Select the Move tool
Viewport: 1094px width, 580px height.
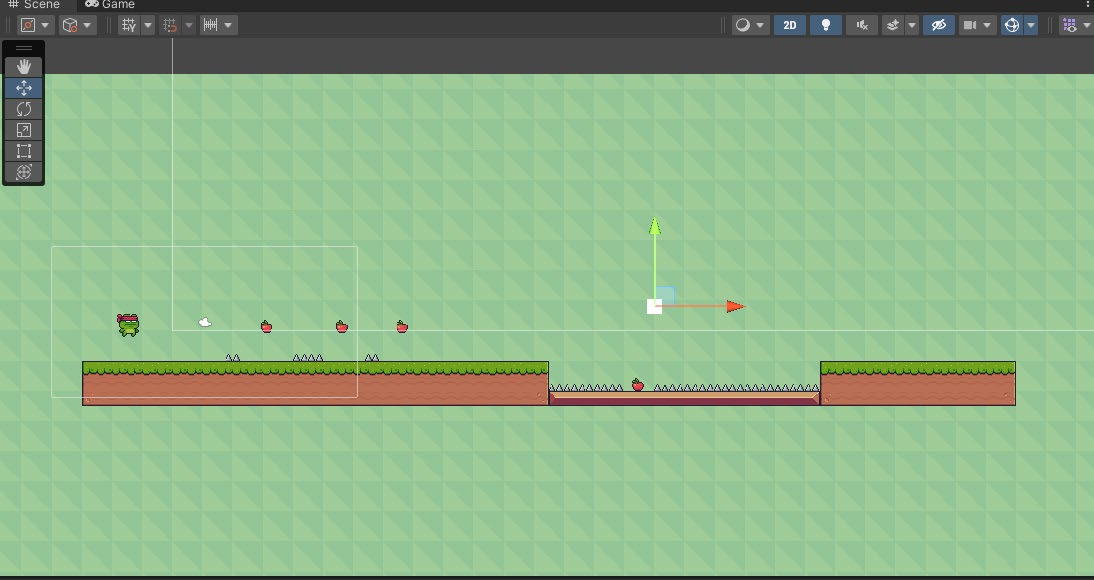coord(24,88)
